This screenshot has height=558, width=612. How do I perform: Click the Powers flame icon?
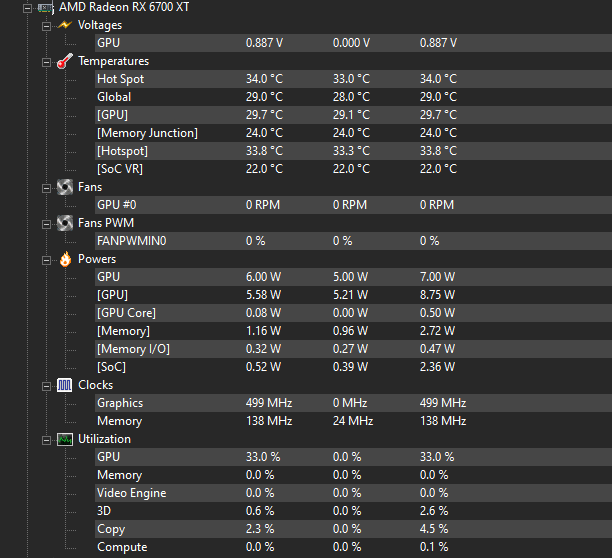point(65,259)
